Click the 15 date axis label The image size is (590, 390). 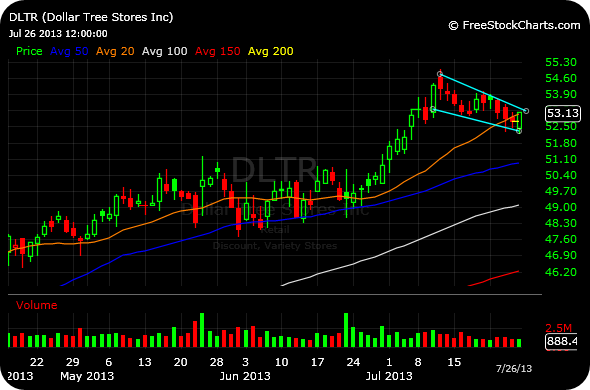pos(454,362)
